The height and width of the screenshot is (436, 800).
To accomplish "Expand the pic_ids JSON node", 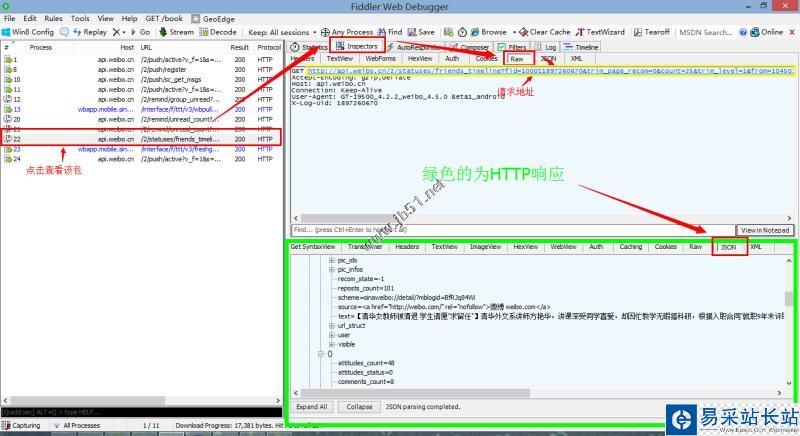I will click(332, 260).
